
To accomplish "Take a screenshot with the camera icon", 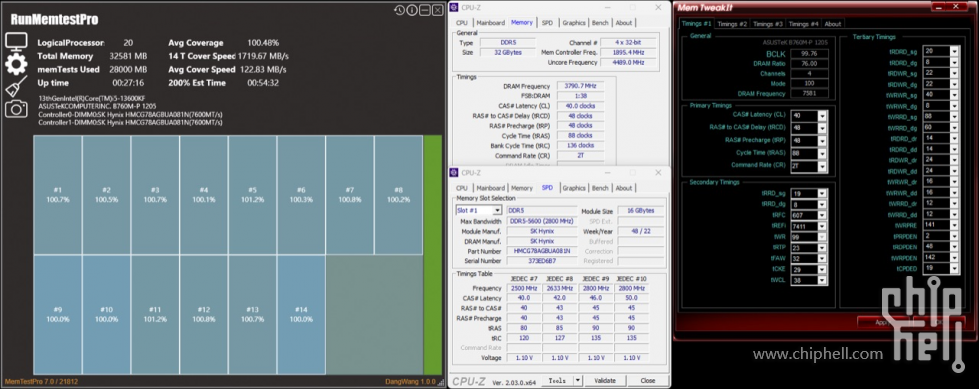I will [16, 109].
